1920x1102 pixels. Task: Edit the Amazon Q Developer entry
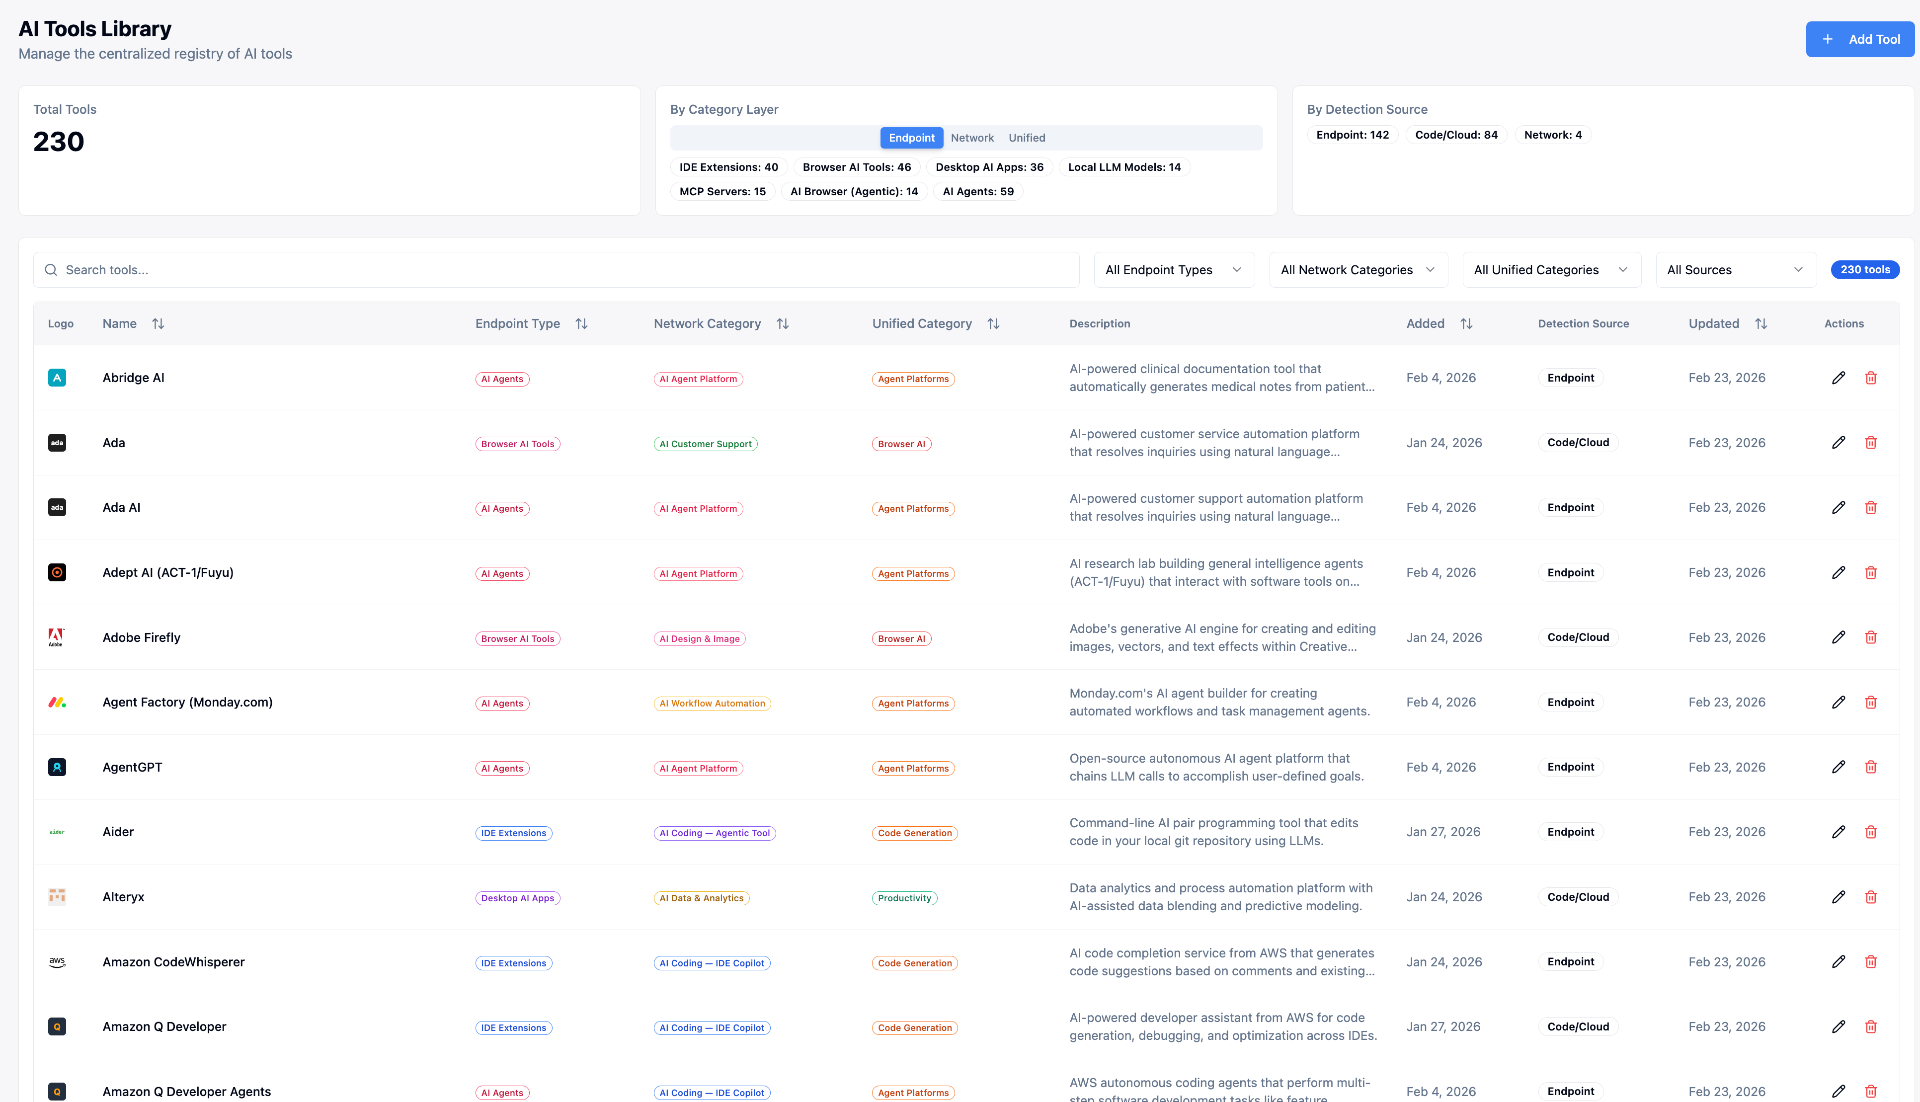click(1838, 1027)
